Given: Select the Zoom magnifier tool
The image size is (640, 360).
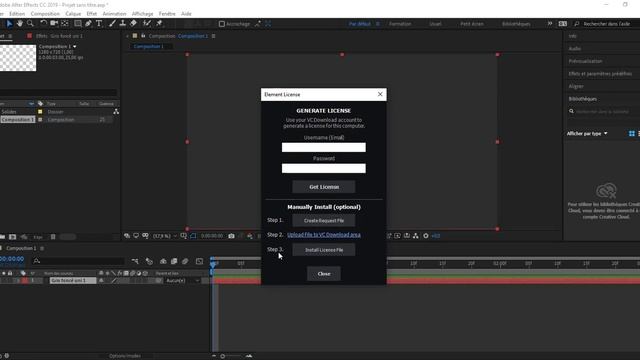Looking at the screenshot, I should click(30, 24).
